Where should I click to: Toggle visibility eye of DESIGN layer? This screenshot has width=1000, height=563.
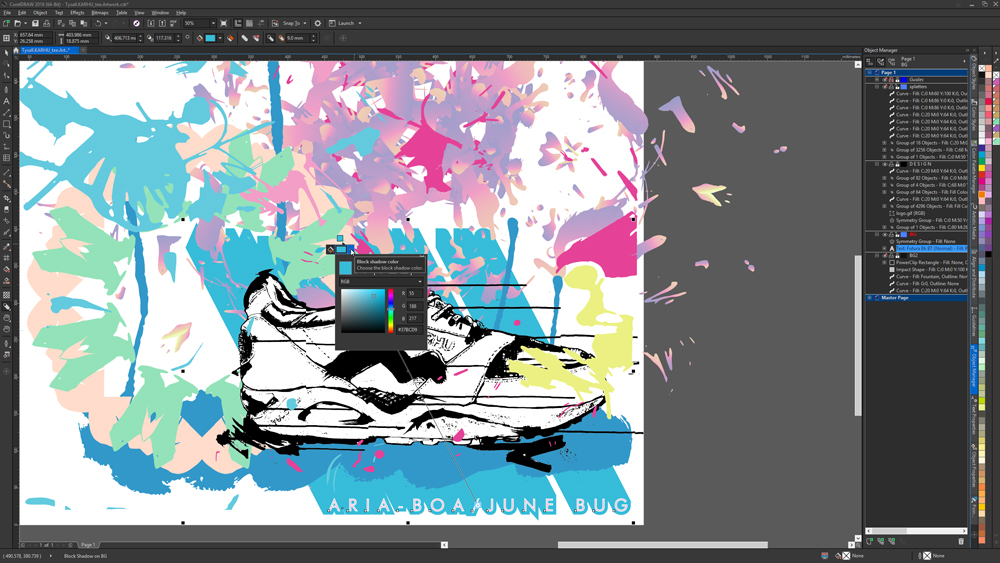coord(884,164)
